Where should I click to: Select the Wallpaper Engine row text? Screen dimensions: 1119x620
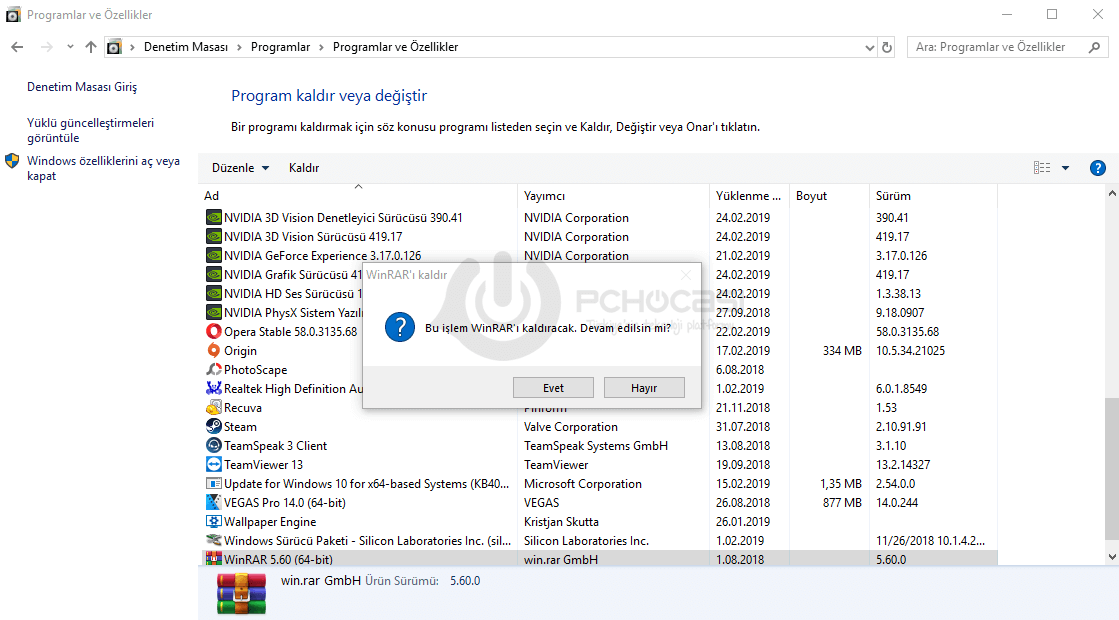click(x=270, y=522)
